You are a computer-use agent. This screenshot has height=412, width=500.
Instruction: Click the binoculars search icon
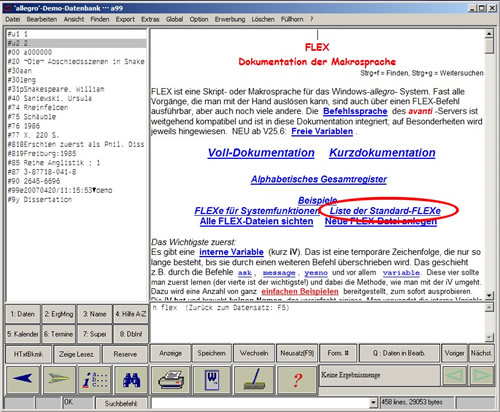tap(131, 379)
